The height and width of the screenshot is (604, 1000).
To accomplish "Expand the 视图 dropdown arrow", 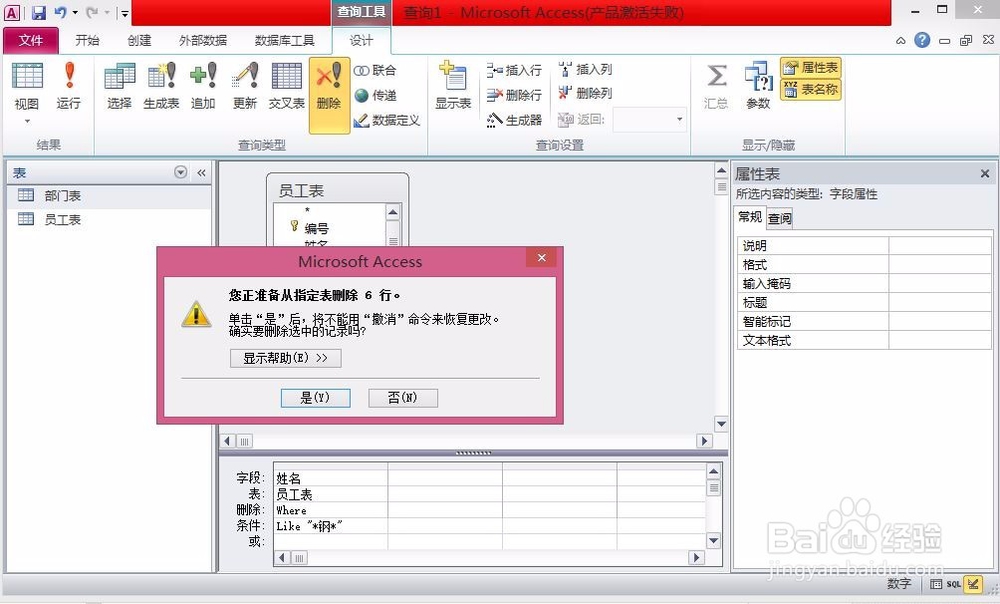I will pos(27,121).
